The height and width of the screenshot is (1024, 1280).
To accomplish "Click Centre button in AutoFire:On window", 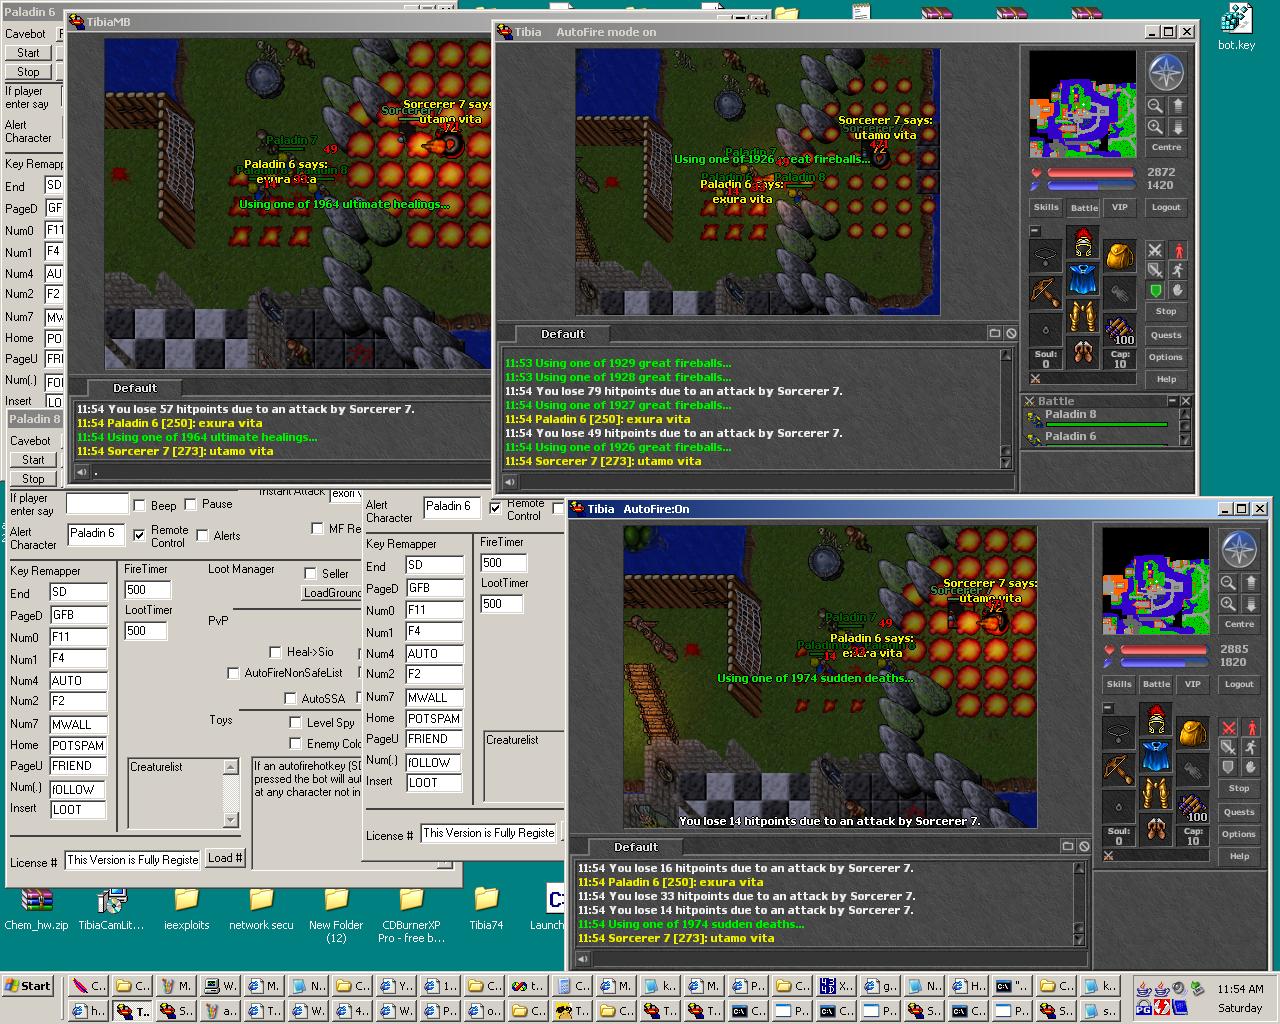I will click(x=1239, y=624).
